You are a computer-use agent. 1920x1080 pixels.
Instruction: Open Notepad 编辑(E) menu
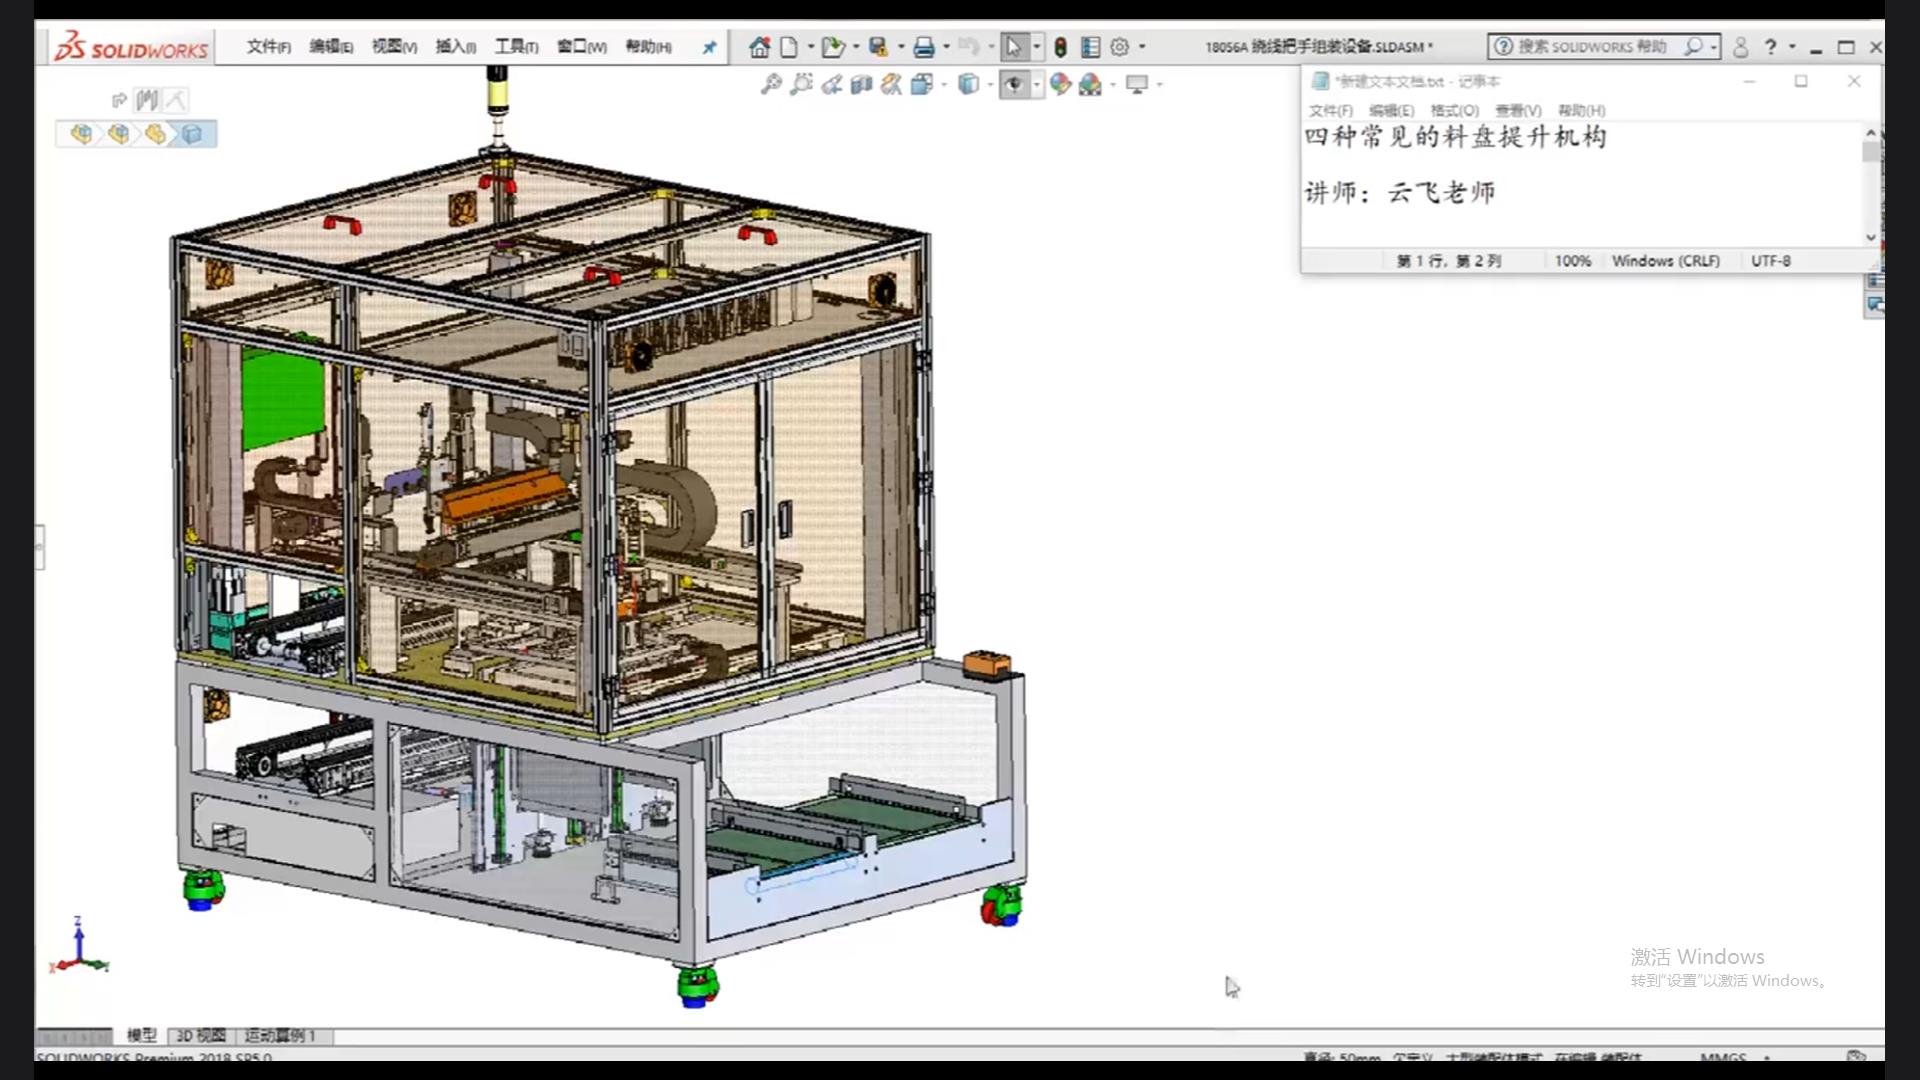click(1392, 110)
